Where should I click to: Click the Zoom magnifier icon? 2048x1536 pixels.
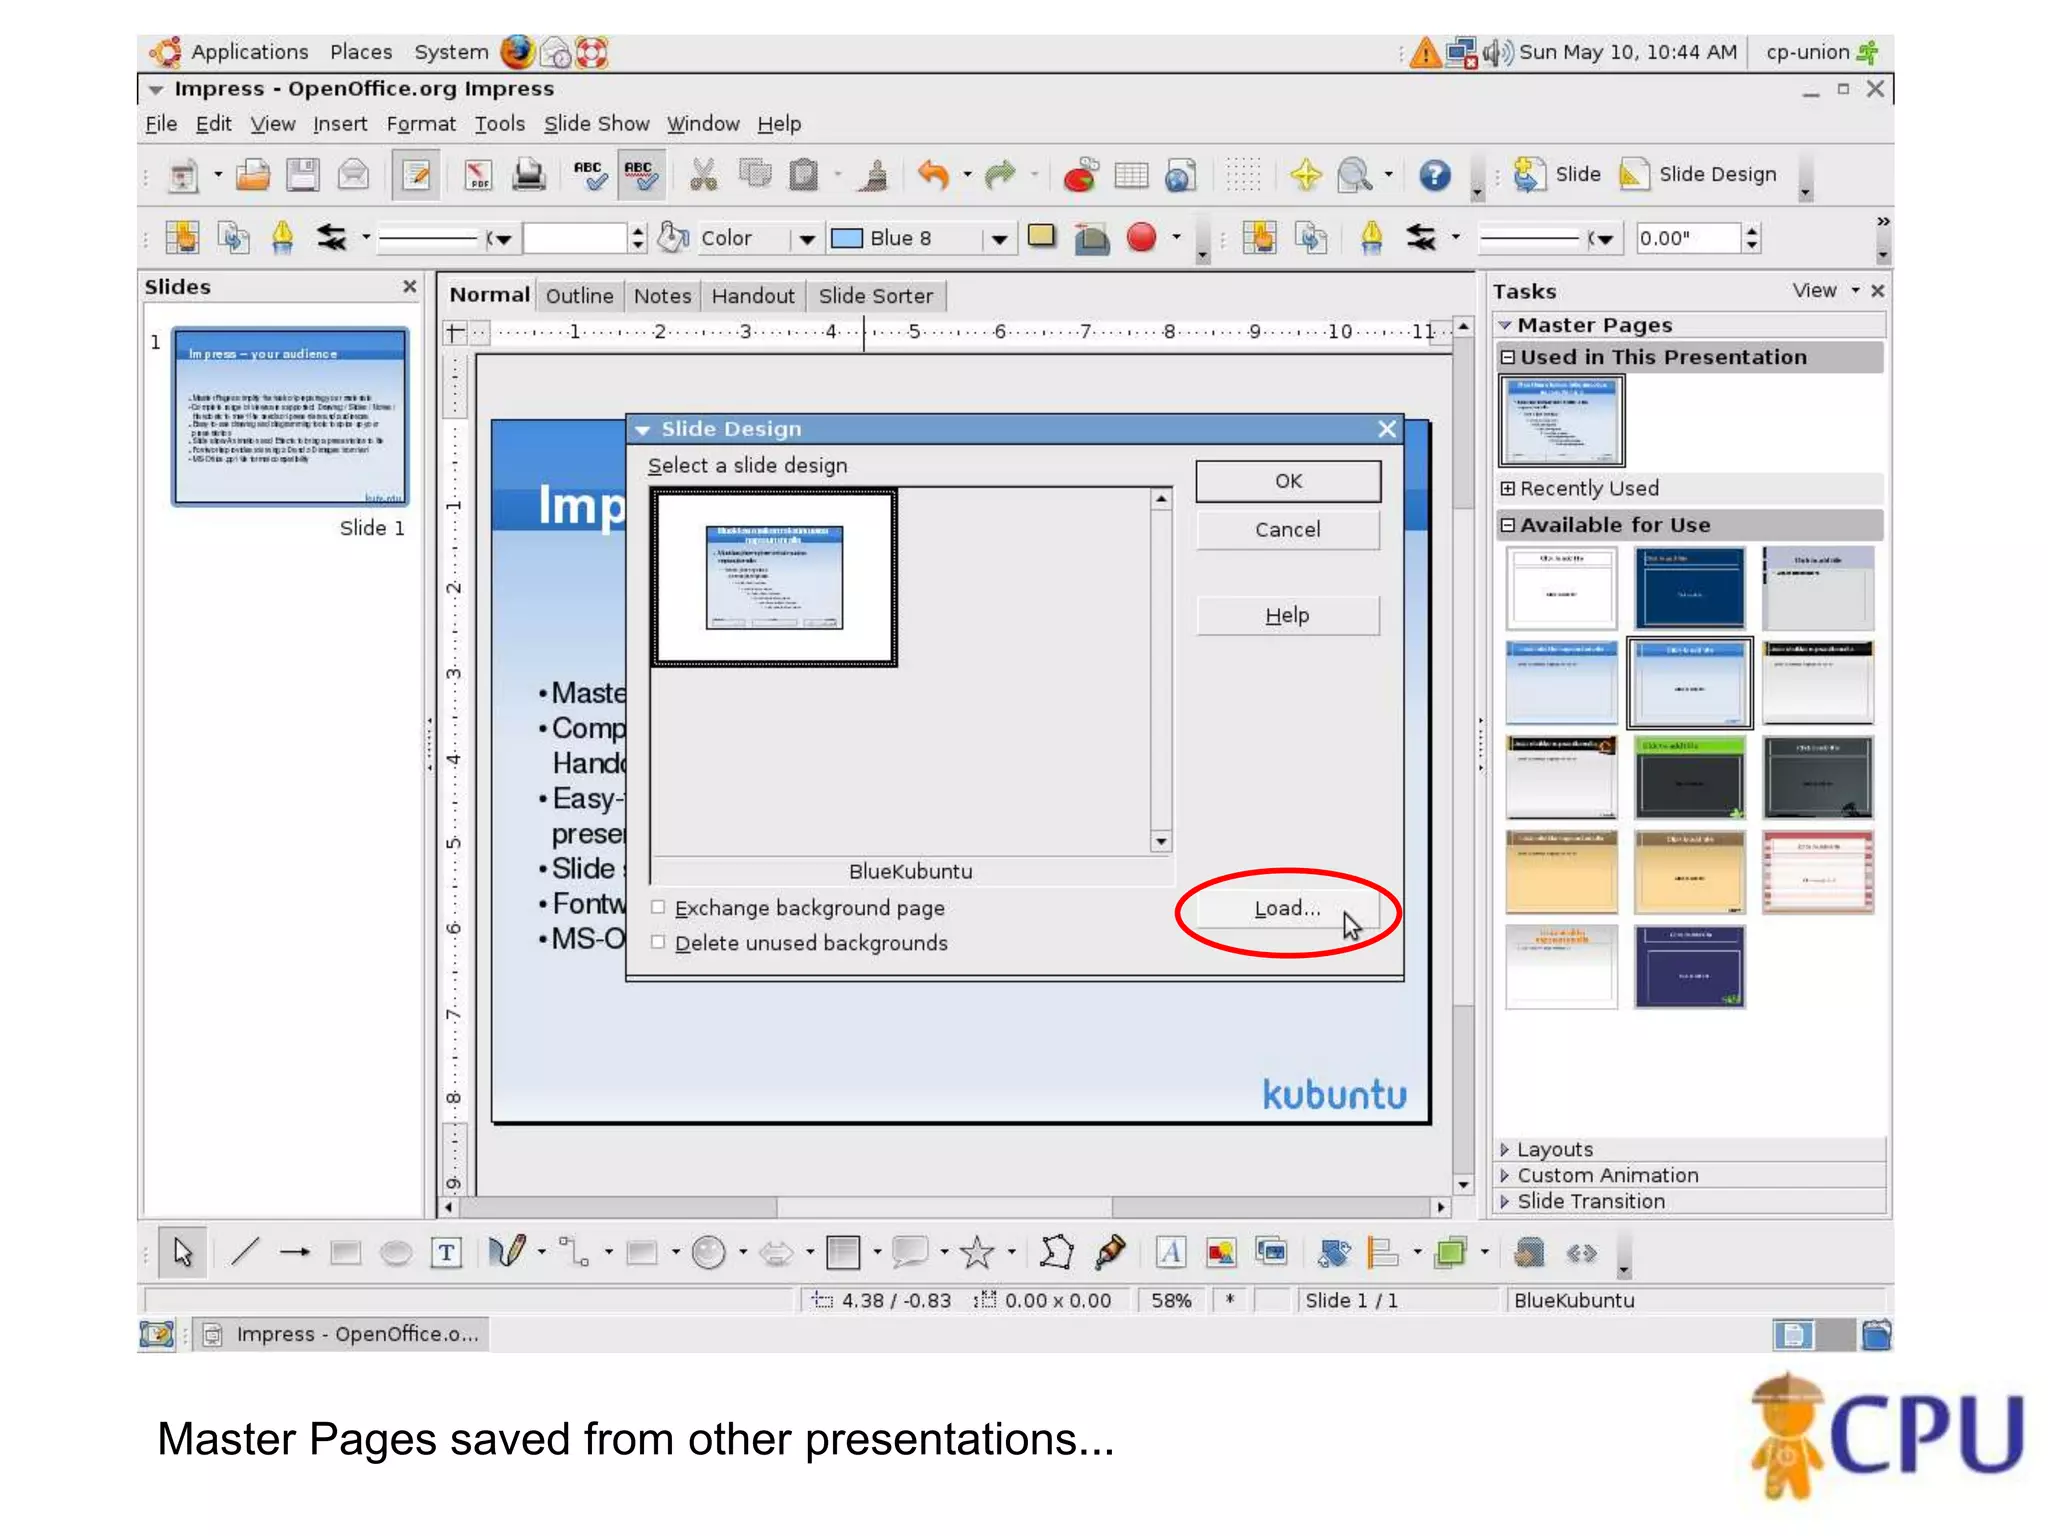tap(1354, 175)
